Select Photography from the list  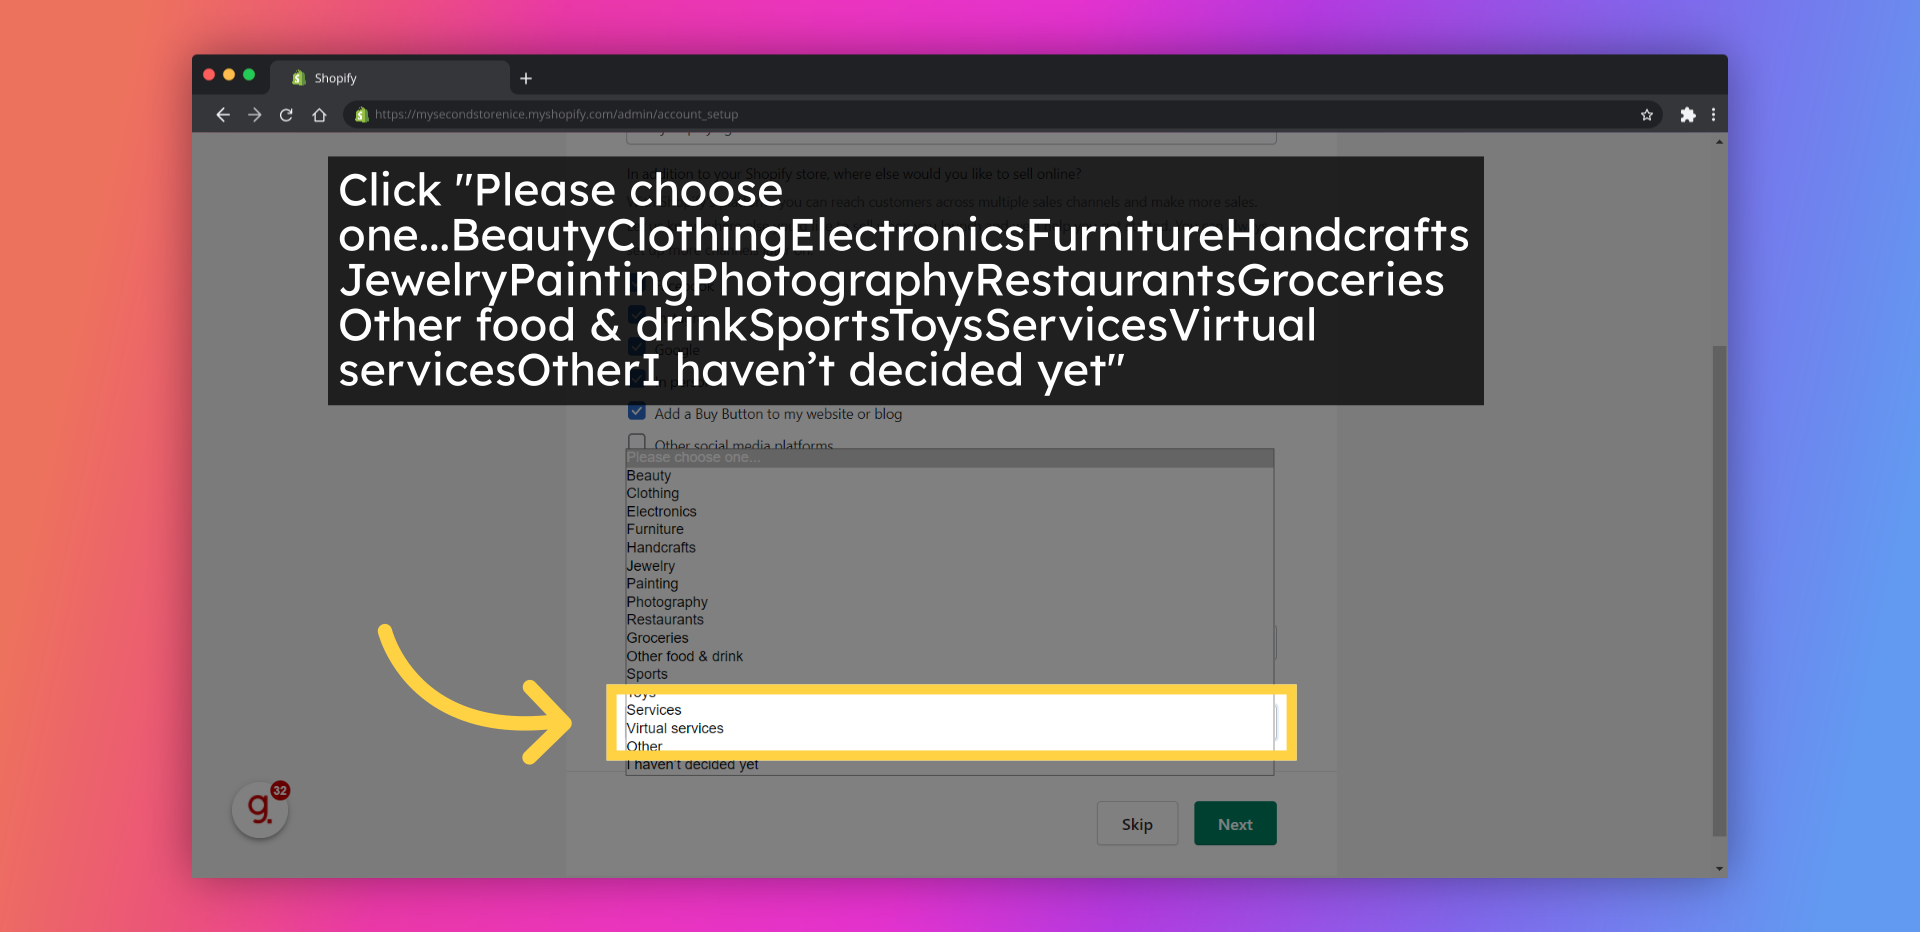949,602
